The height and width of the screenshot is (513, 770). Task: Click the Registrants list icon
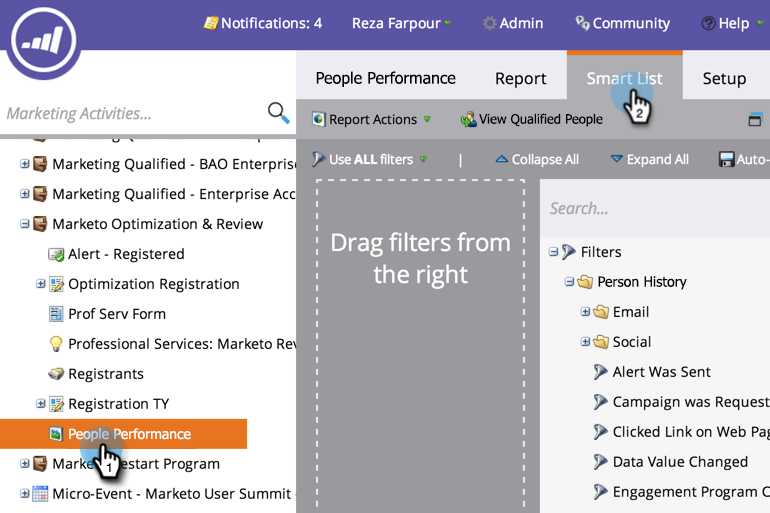[57, 374]
